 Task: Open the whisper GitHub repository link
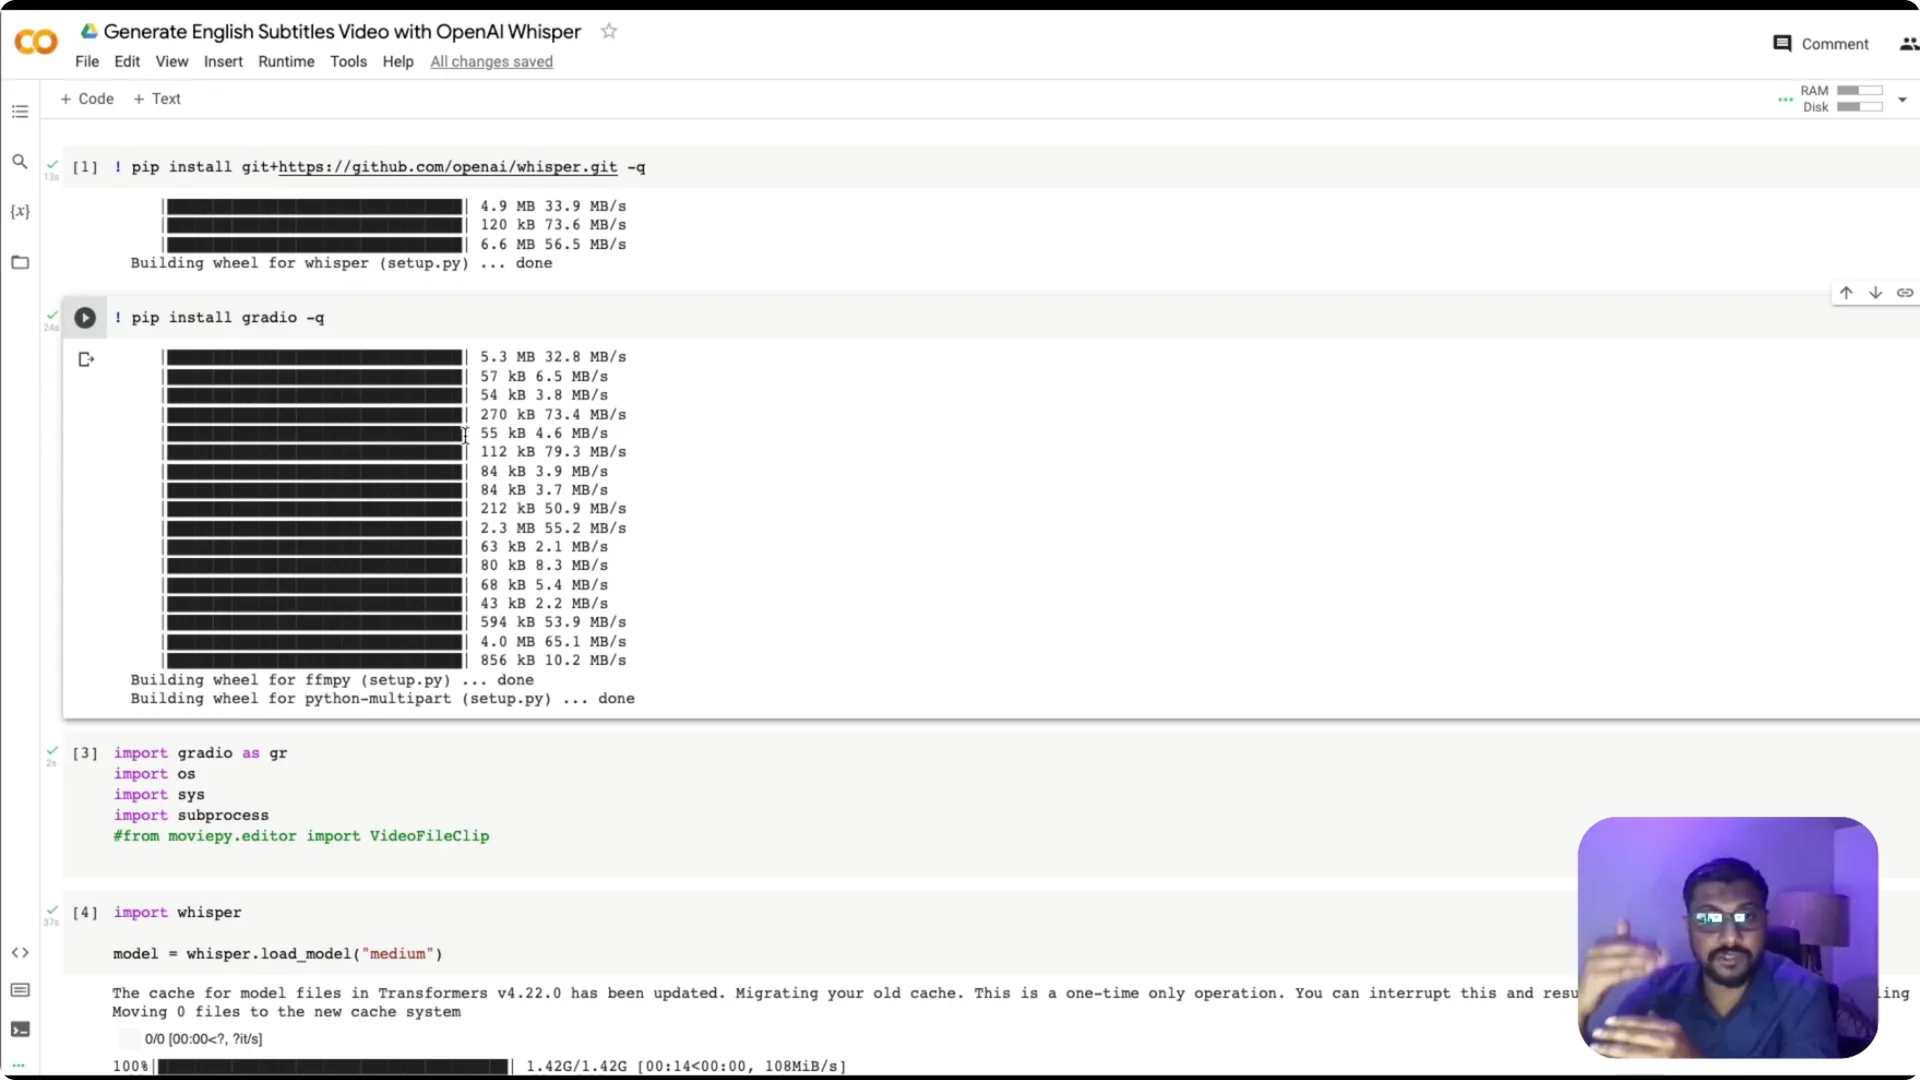pos(447,167)
